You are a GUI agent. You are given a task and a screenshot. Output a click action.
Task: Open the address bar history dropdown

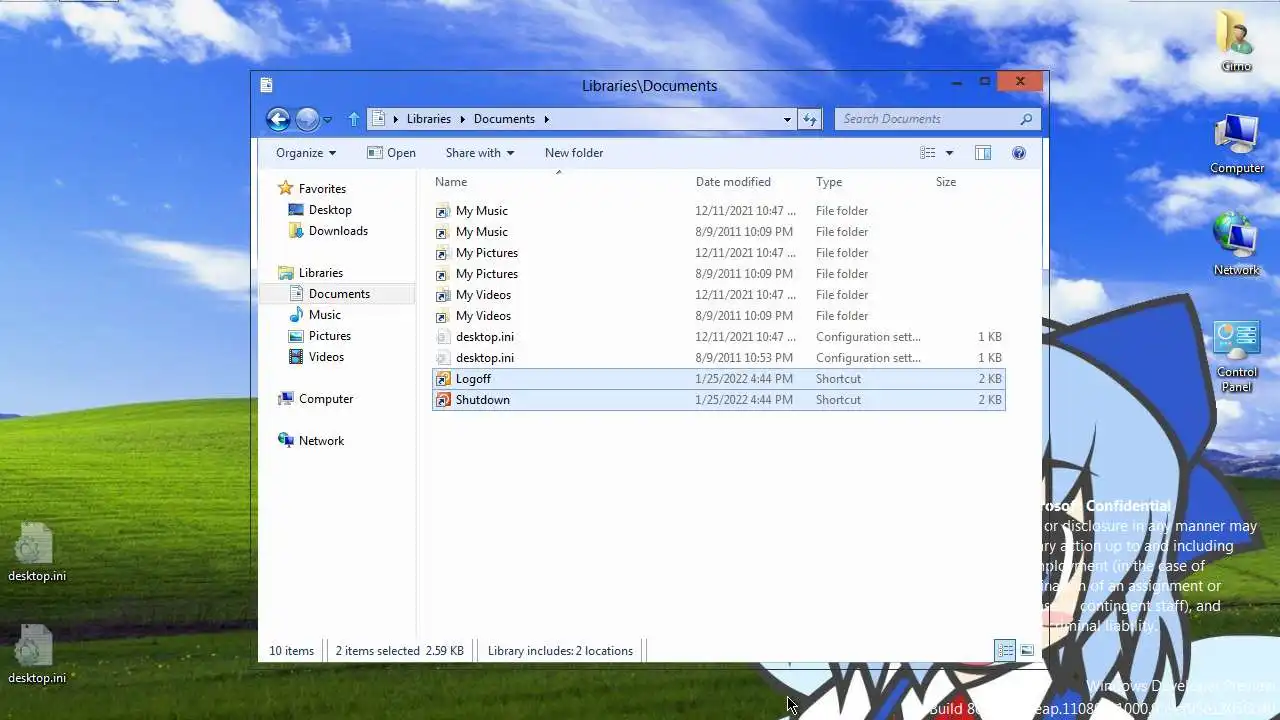tap(787, 119)
